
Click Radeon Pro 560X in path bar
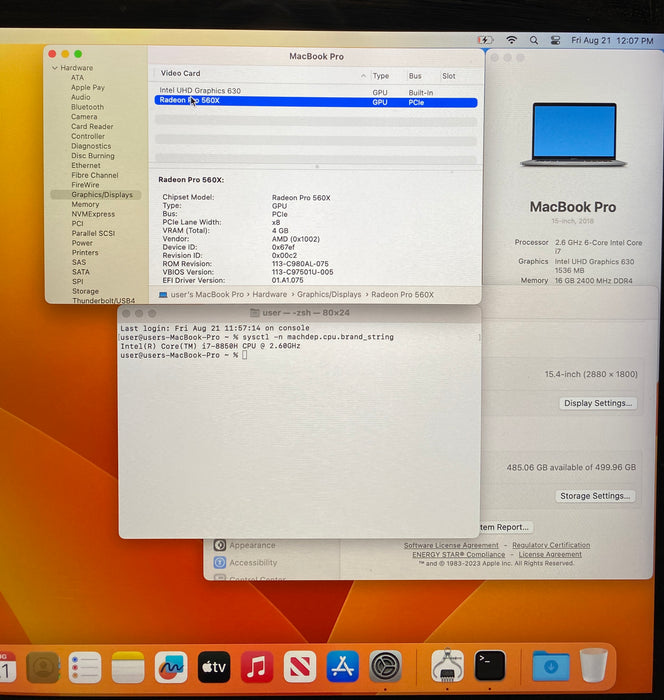pyautogui.click(x=402, y=295)
